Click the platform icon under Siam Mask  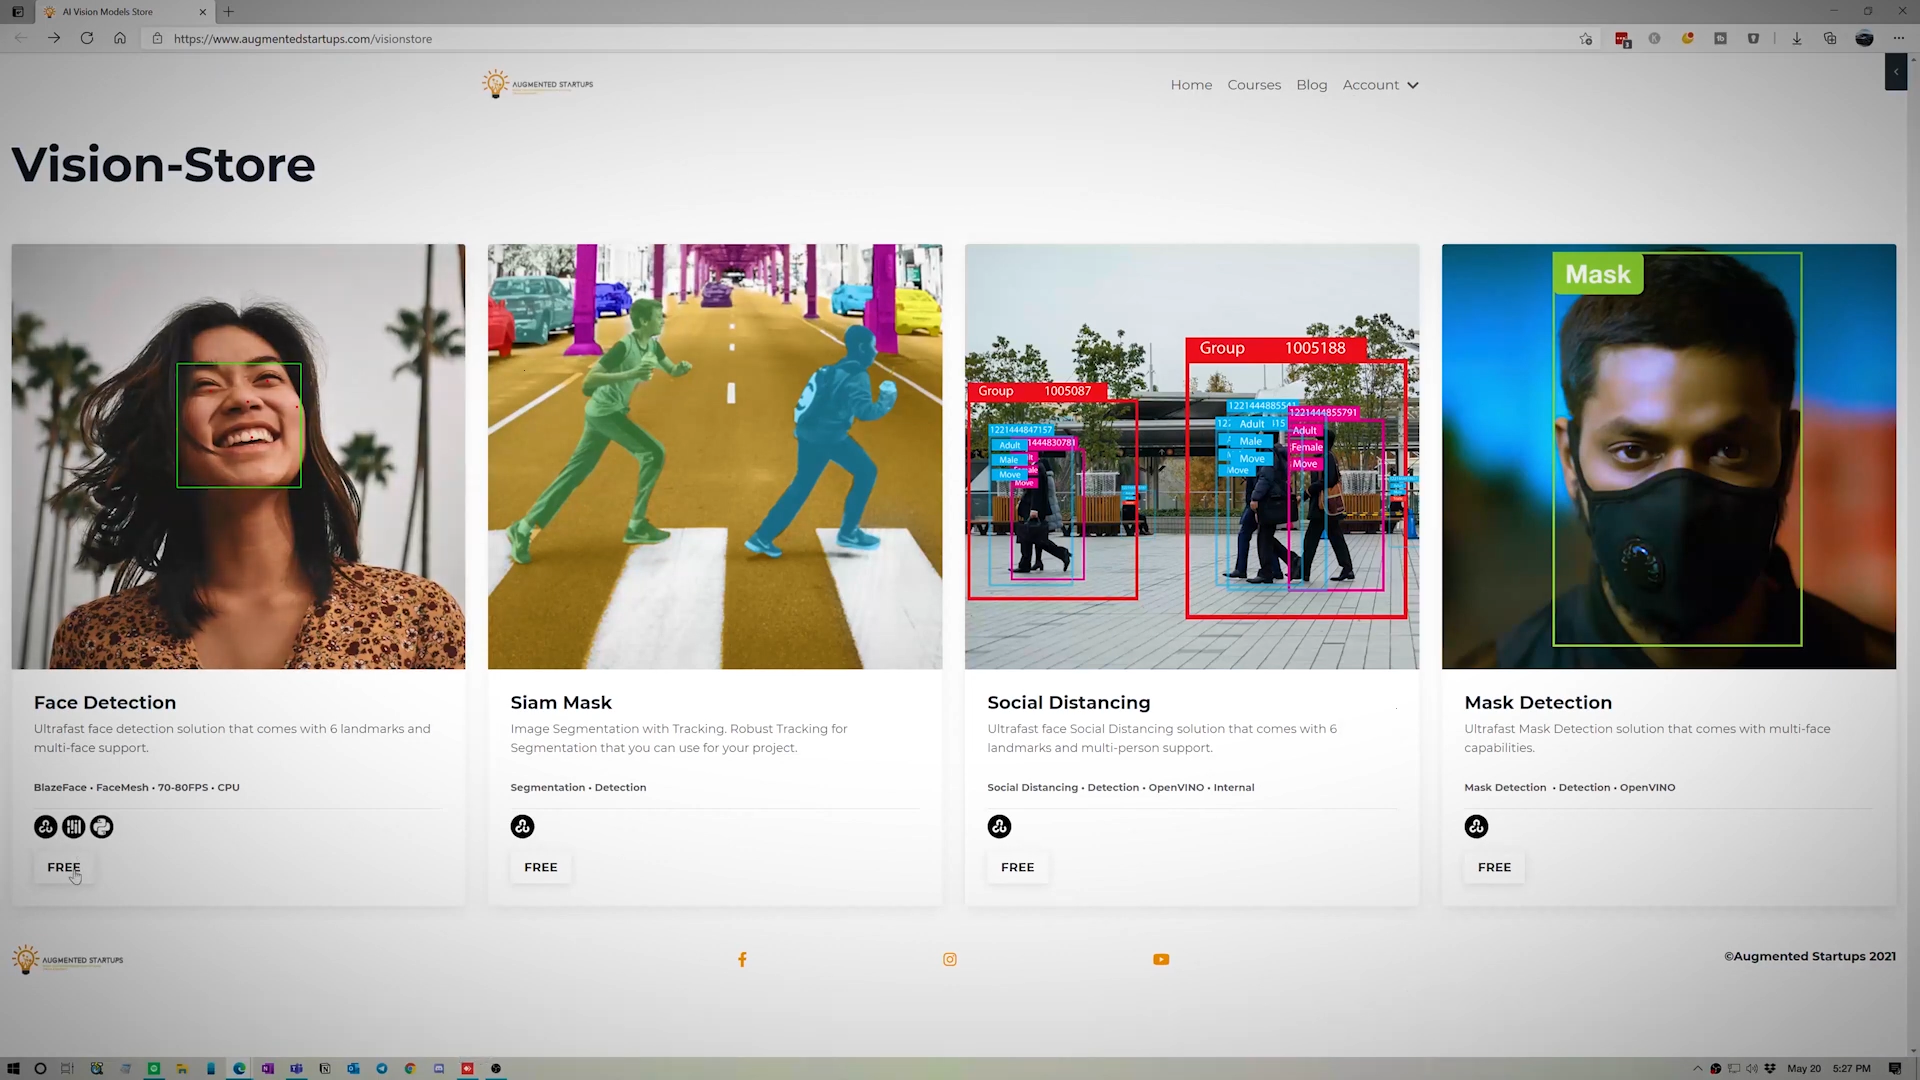[x=522, y=827]
